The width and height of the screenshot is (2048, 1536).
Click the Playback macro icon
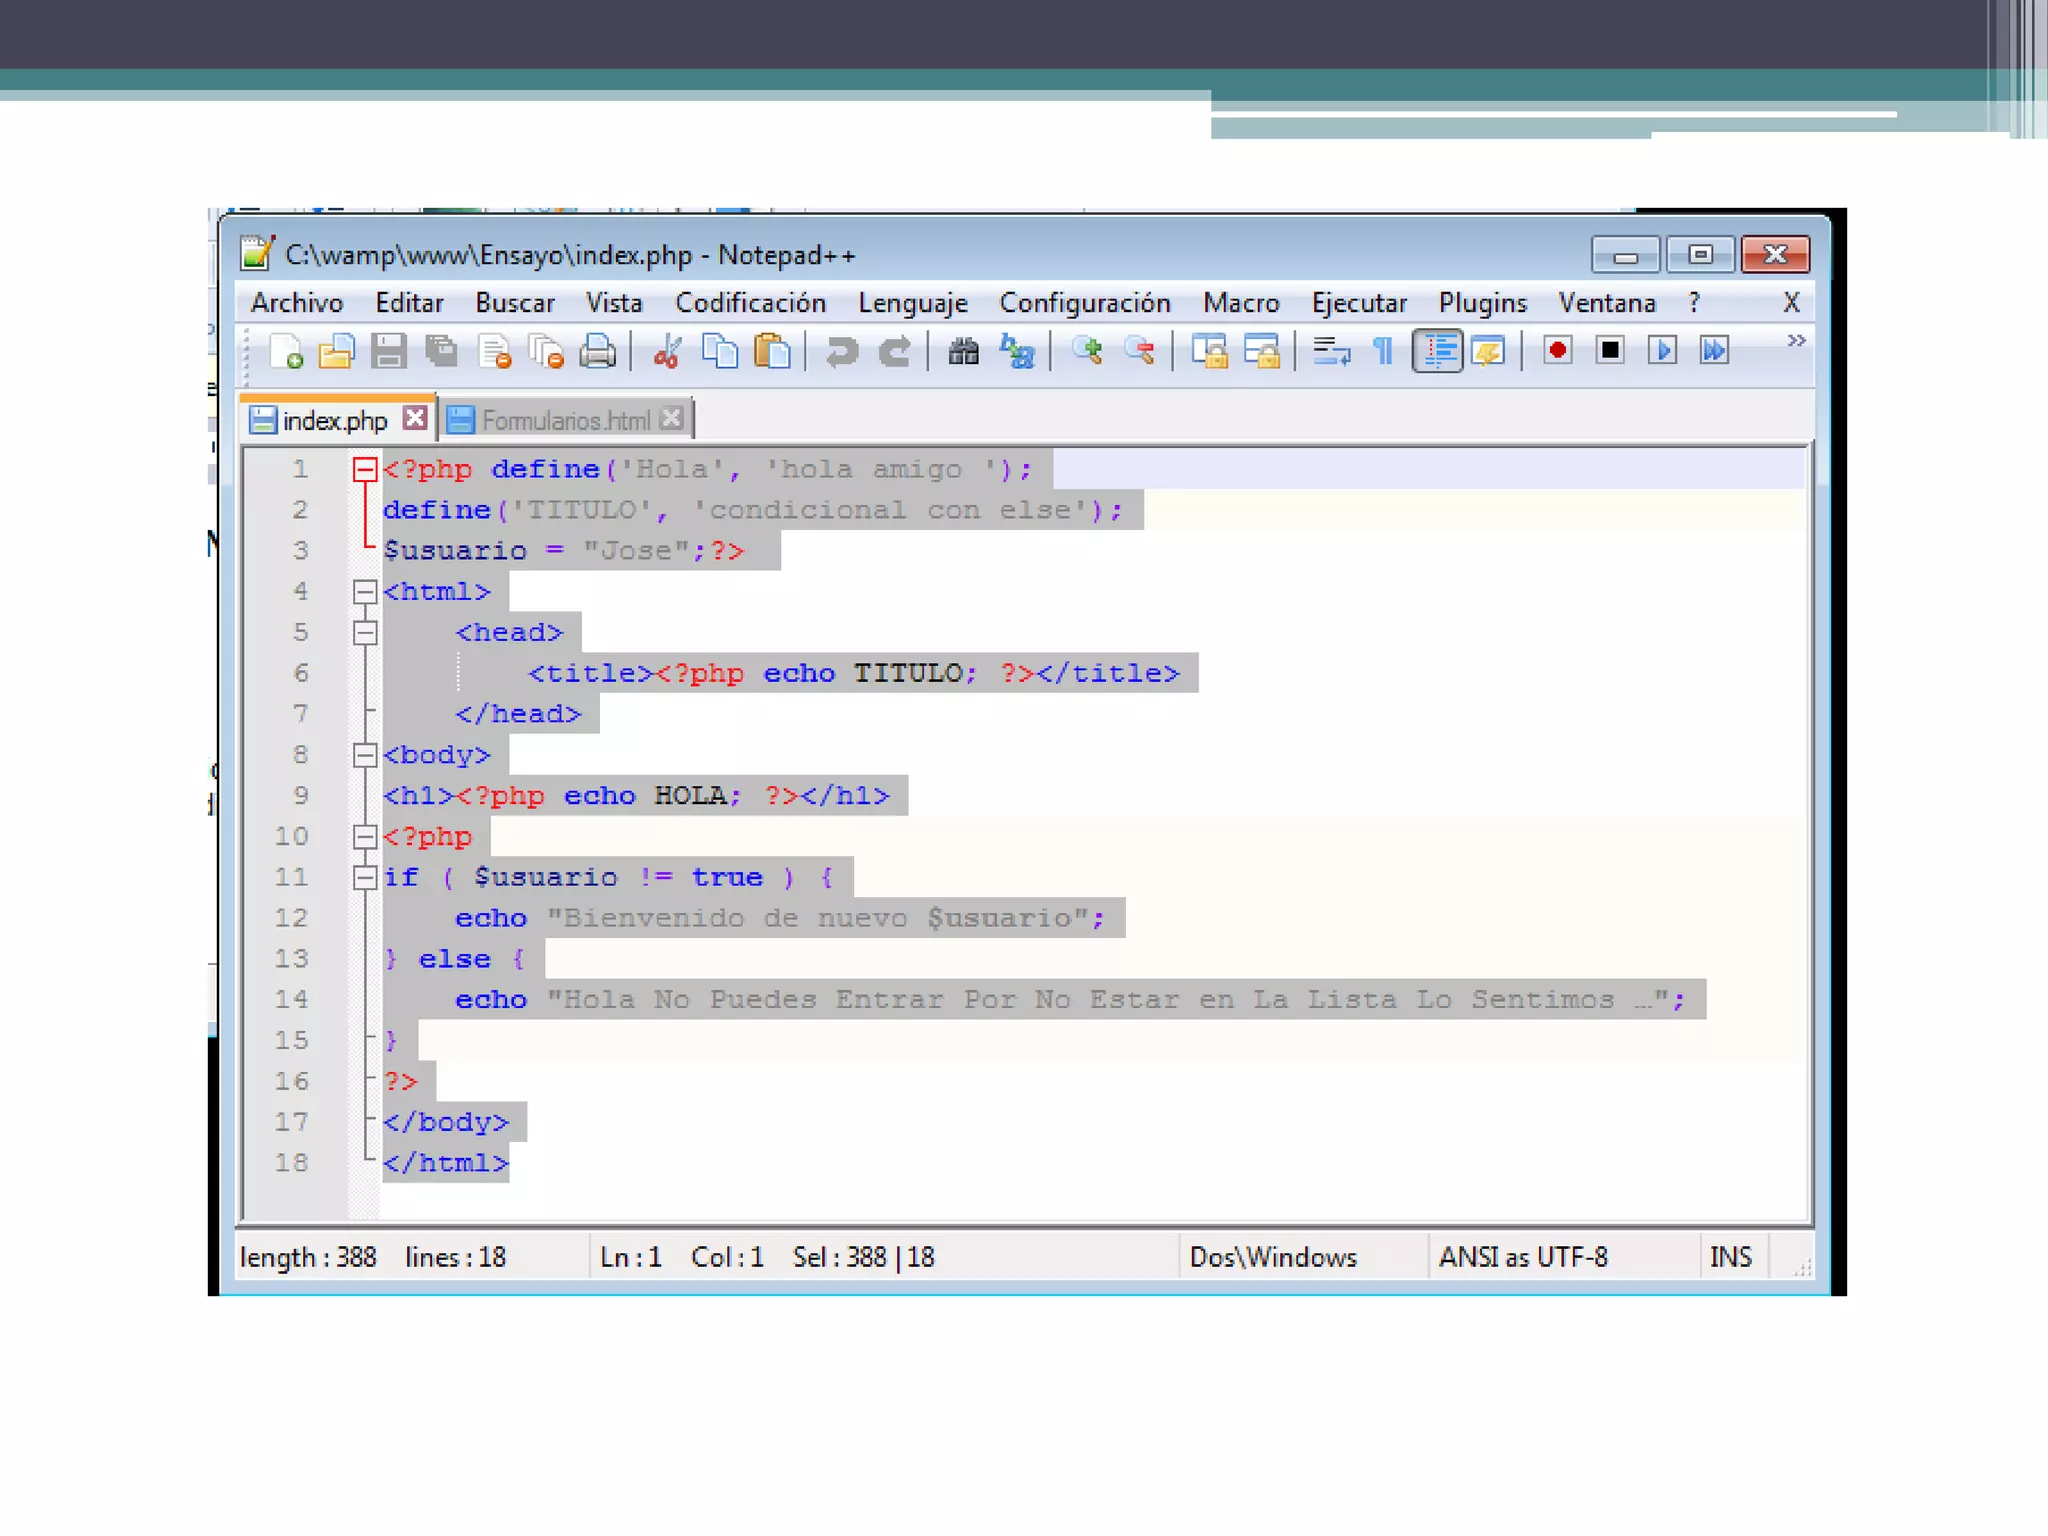(1662, 351)
